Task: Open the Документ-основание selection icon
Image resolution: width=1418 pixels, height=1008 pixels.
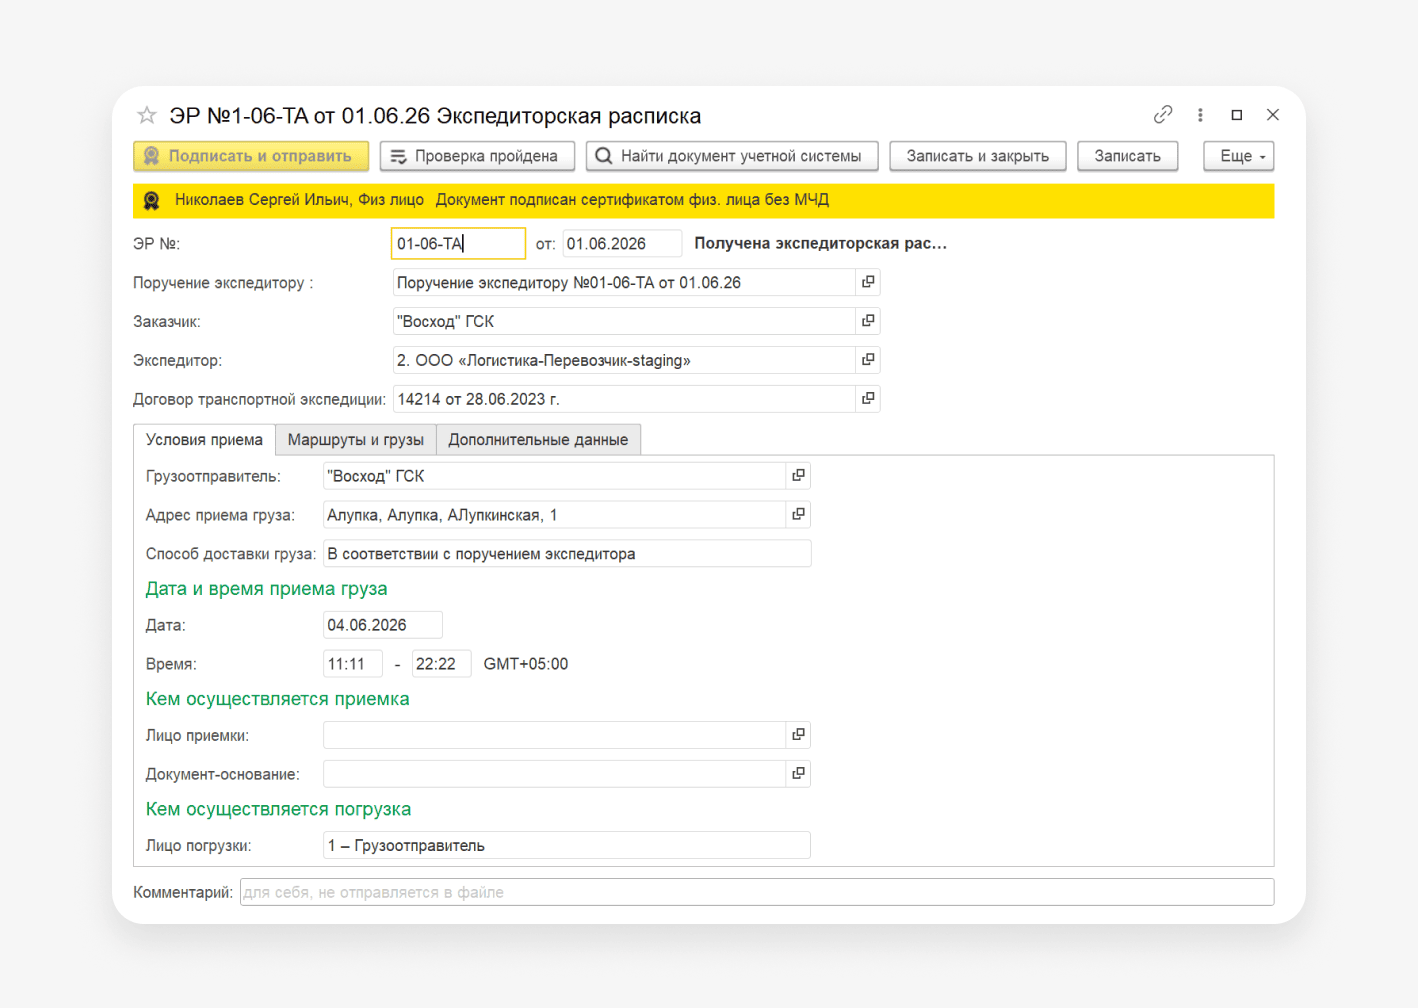Action: (x=798, y=774)
